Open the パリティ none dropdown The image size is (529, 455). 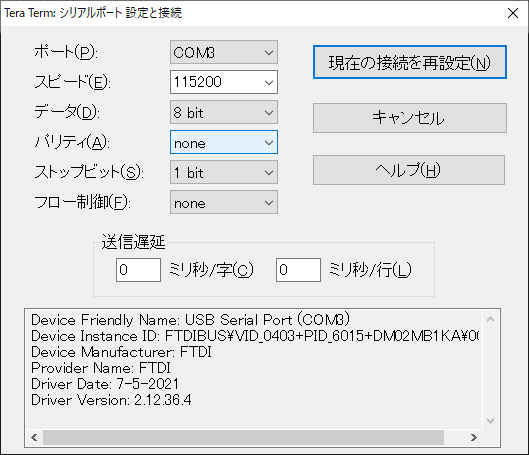tap(224, 142)
